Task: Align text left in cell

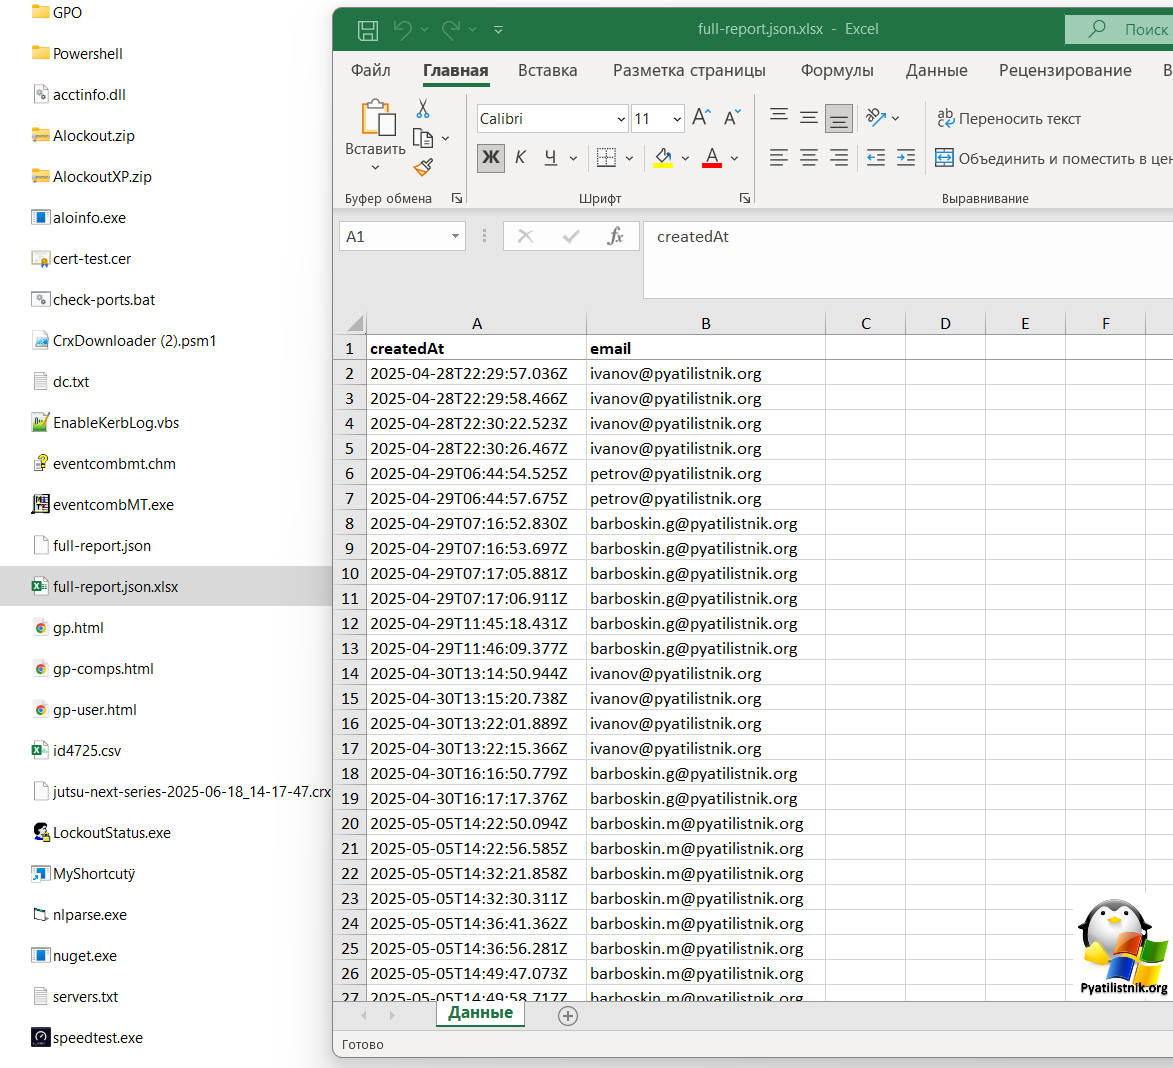Action: 779,157
